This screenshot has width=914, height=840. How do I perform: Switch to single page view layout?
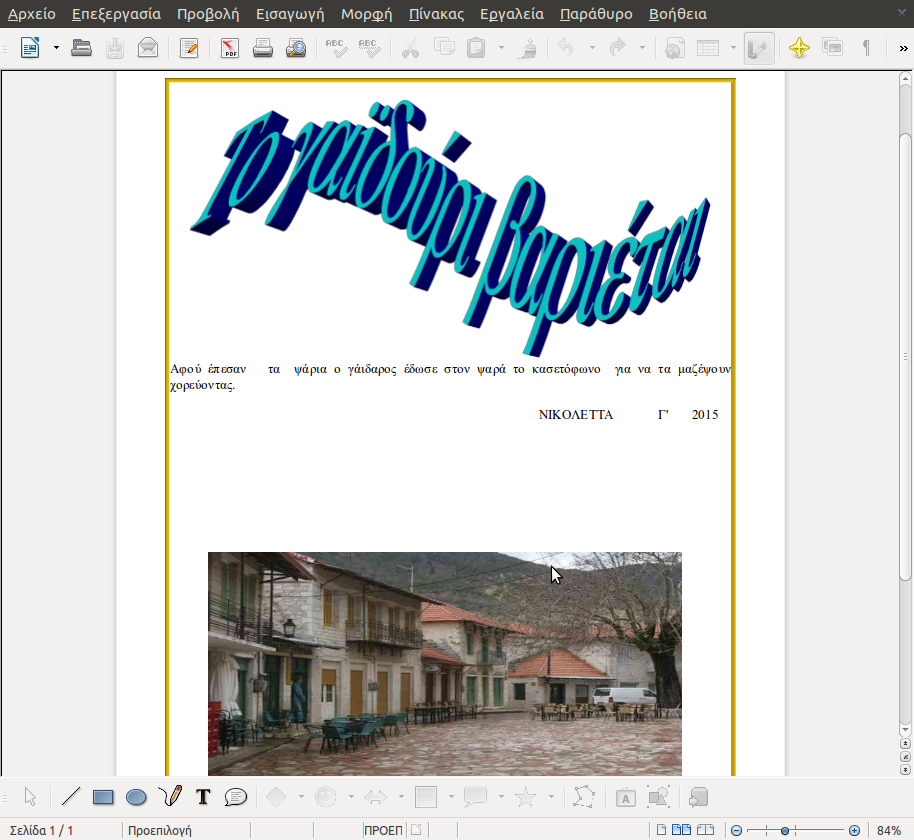click(662, 830)
